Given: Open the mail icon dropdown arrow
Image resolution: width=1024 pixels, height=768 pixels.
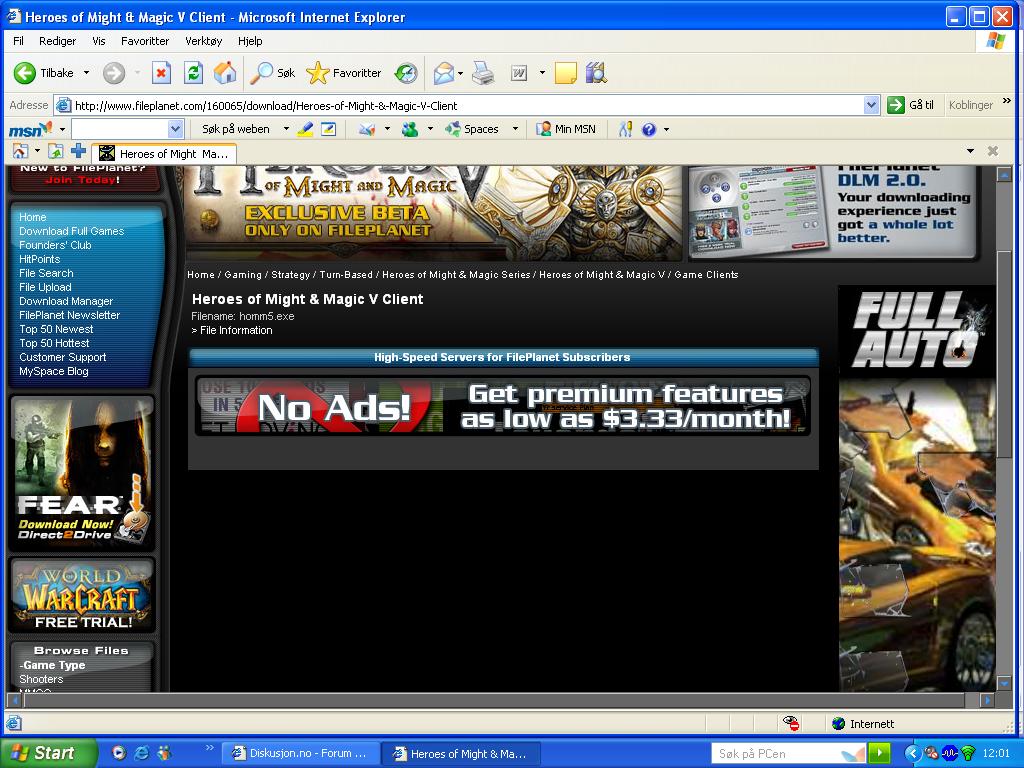Looking at the screenshot, I should 461,73.
